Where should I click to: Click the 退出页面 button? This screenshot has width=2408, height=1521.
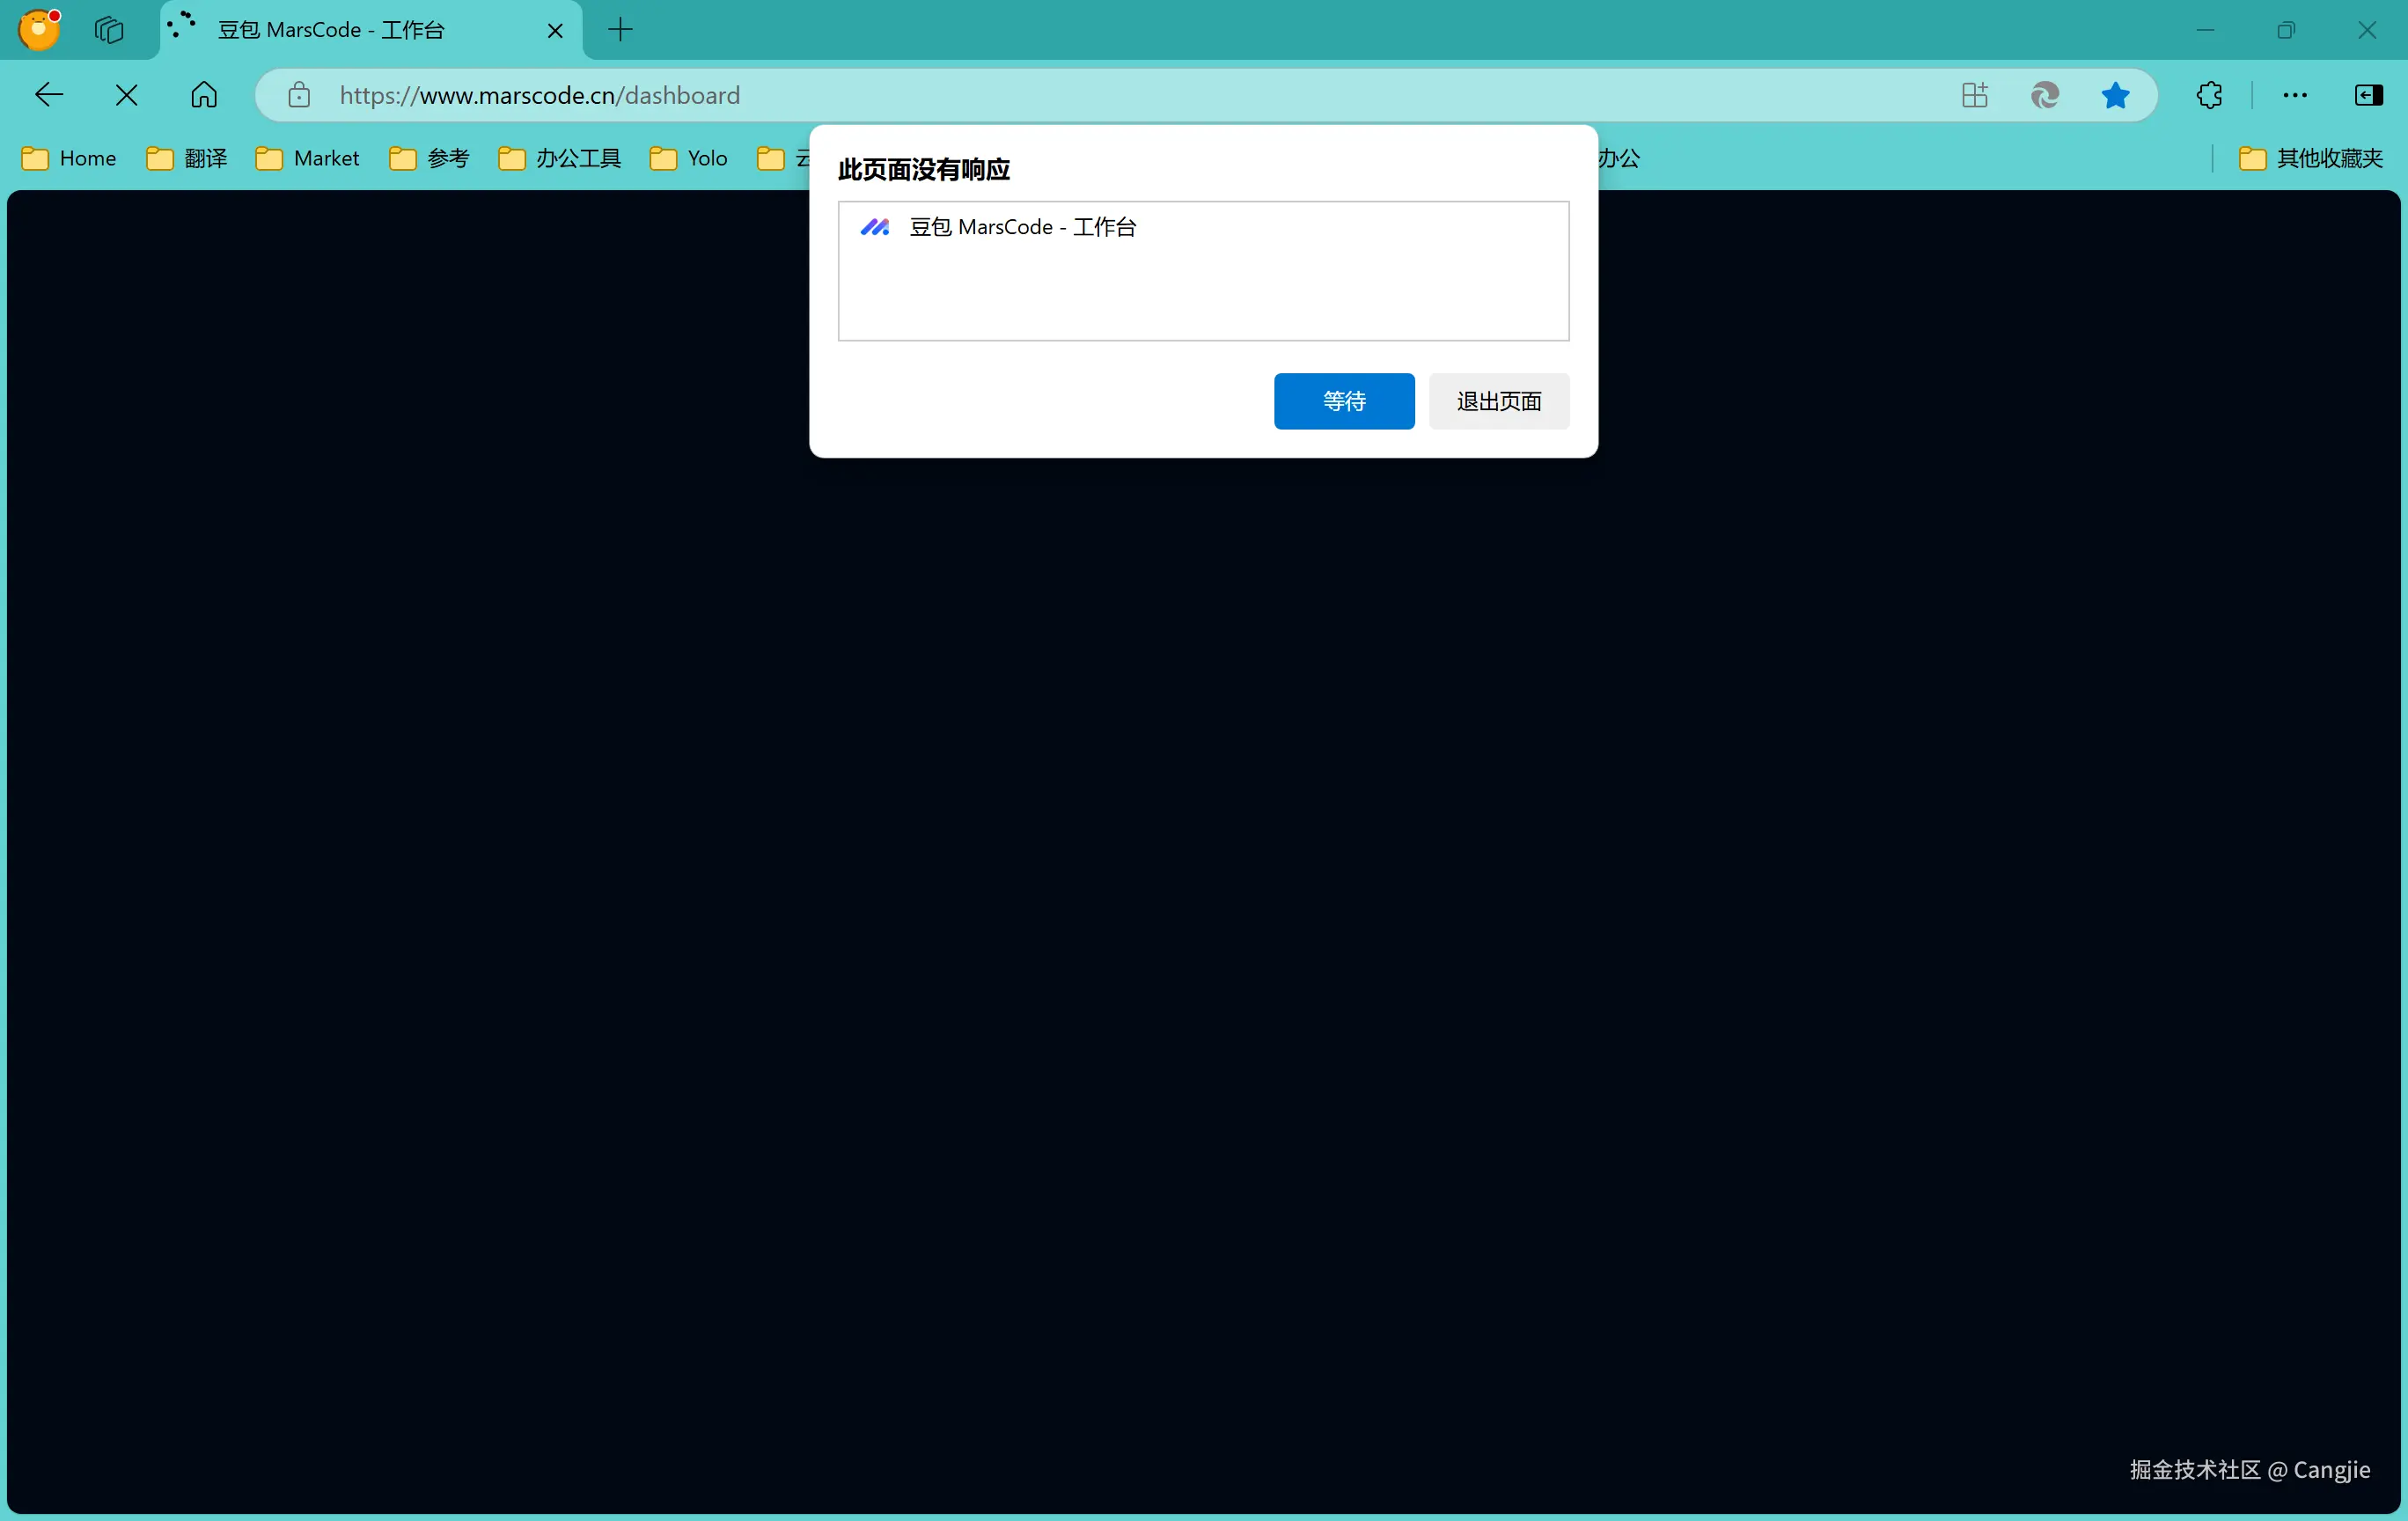[x=1498, y=401]
